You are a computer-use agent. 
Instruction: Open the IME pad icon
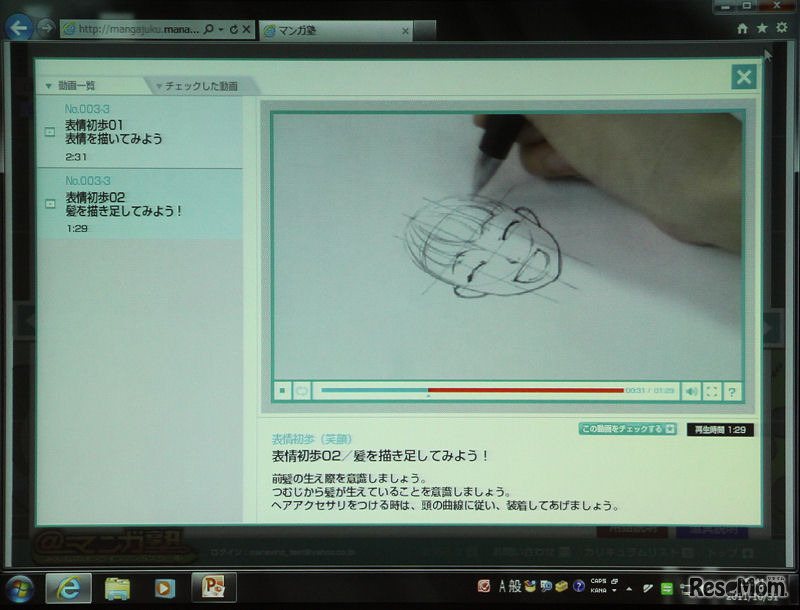[x=530, y=586]
